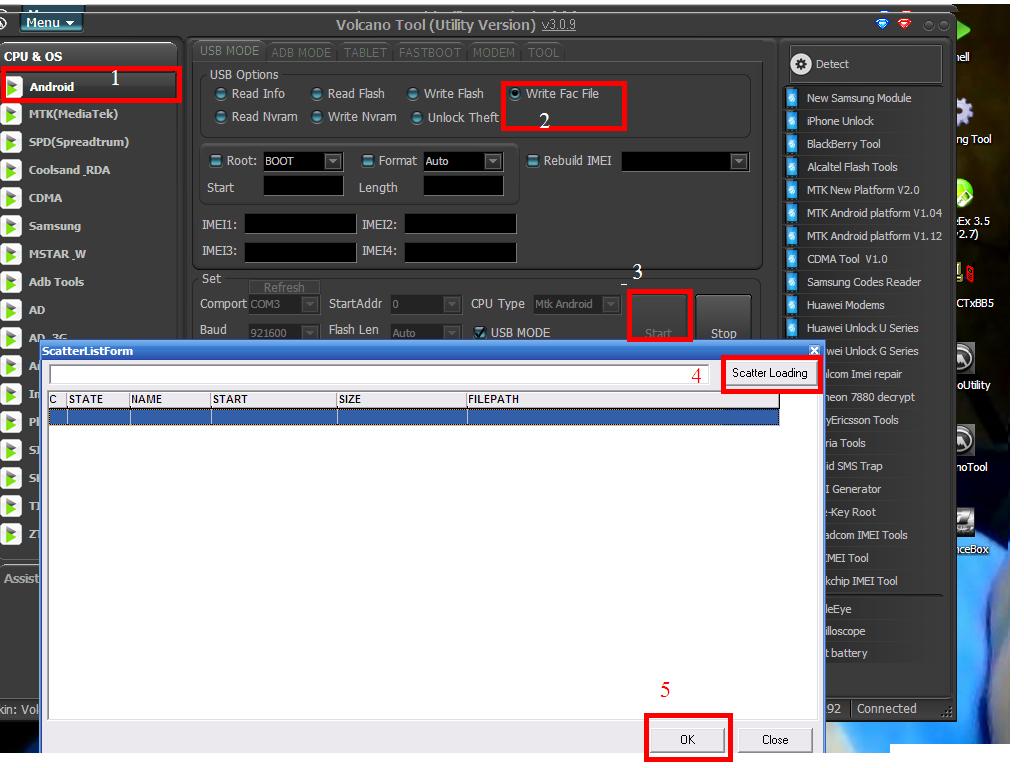
Task: Click the Alcaltel Flash Tools icon
Action: click(792, 167)
